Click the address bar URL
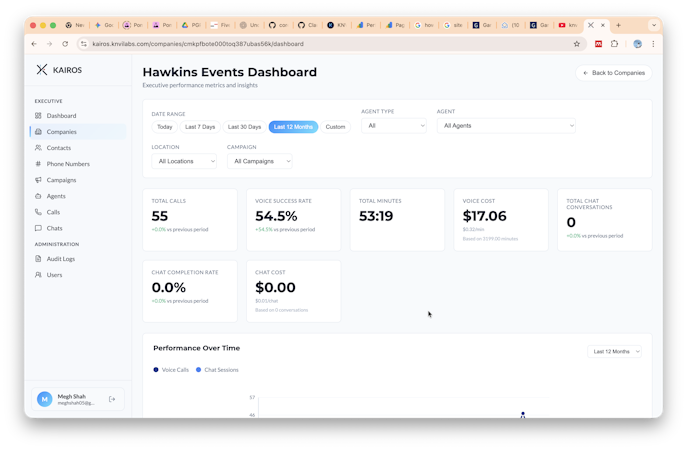The height and width of the screenshot is (450, 687). click(198, 44)
